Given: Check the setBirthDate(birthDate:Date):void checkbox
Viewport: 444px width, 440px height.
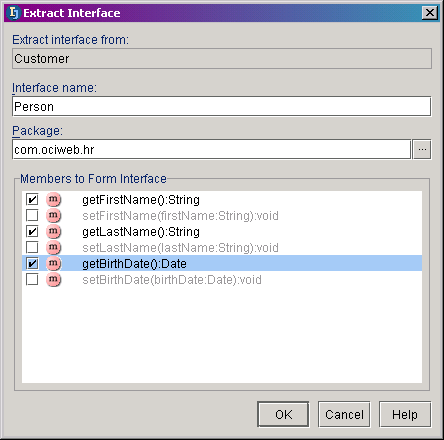Looking at the screenshot, I should coord(32,279).
